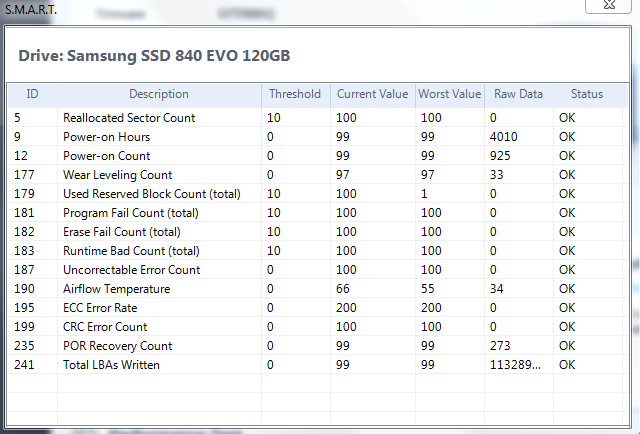Image resolution: width=640 pixels, height=434 pixels.
Task: Close the S.M.A.R.T. window
Action: point(608,5)
